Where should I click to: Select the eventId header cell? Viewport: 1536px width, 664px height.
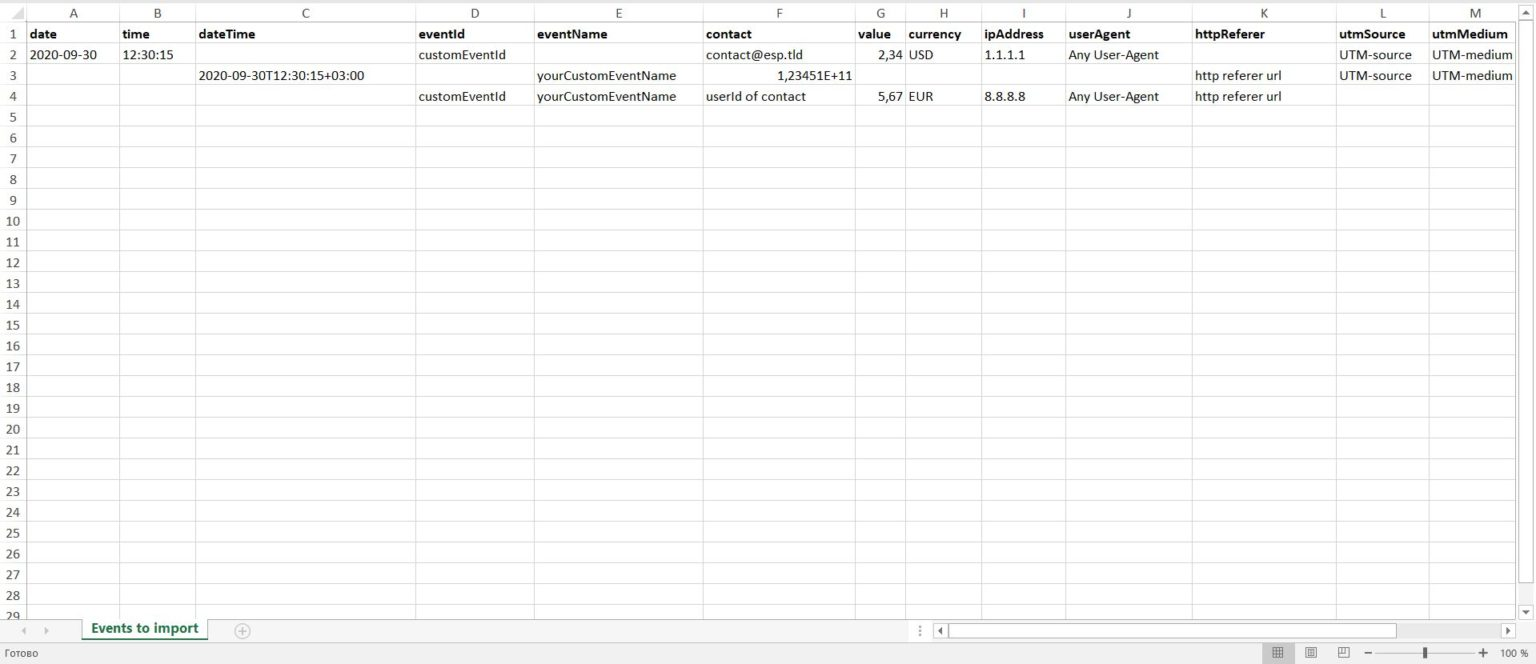point(474,34)
